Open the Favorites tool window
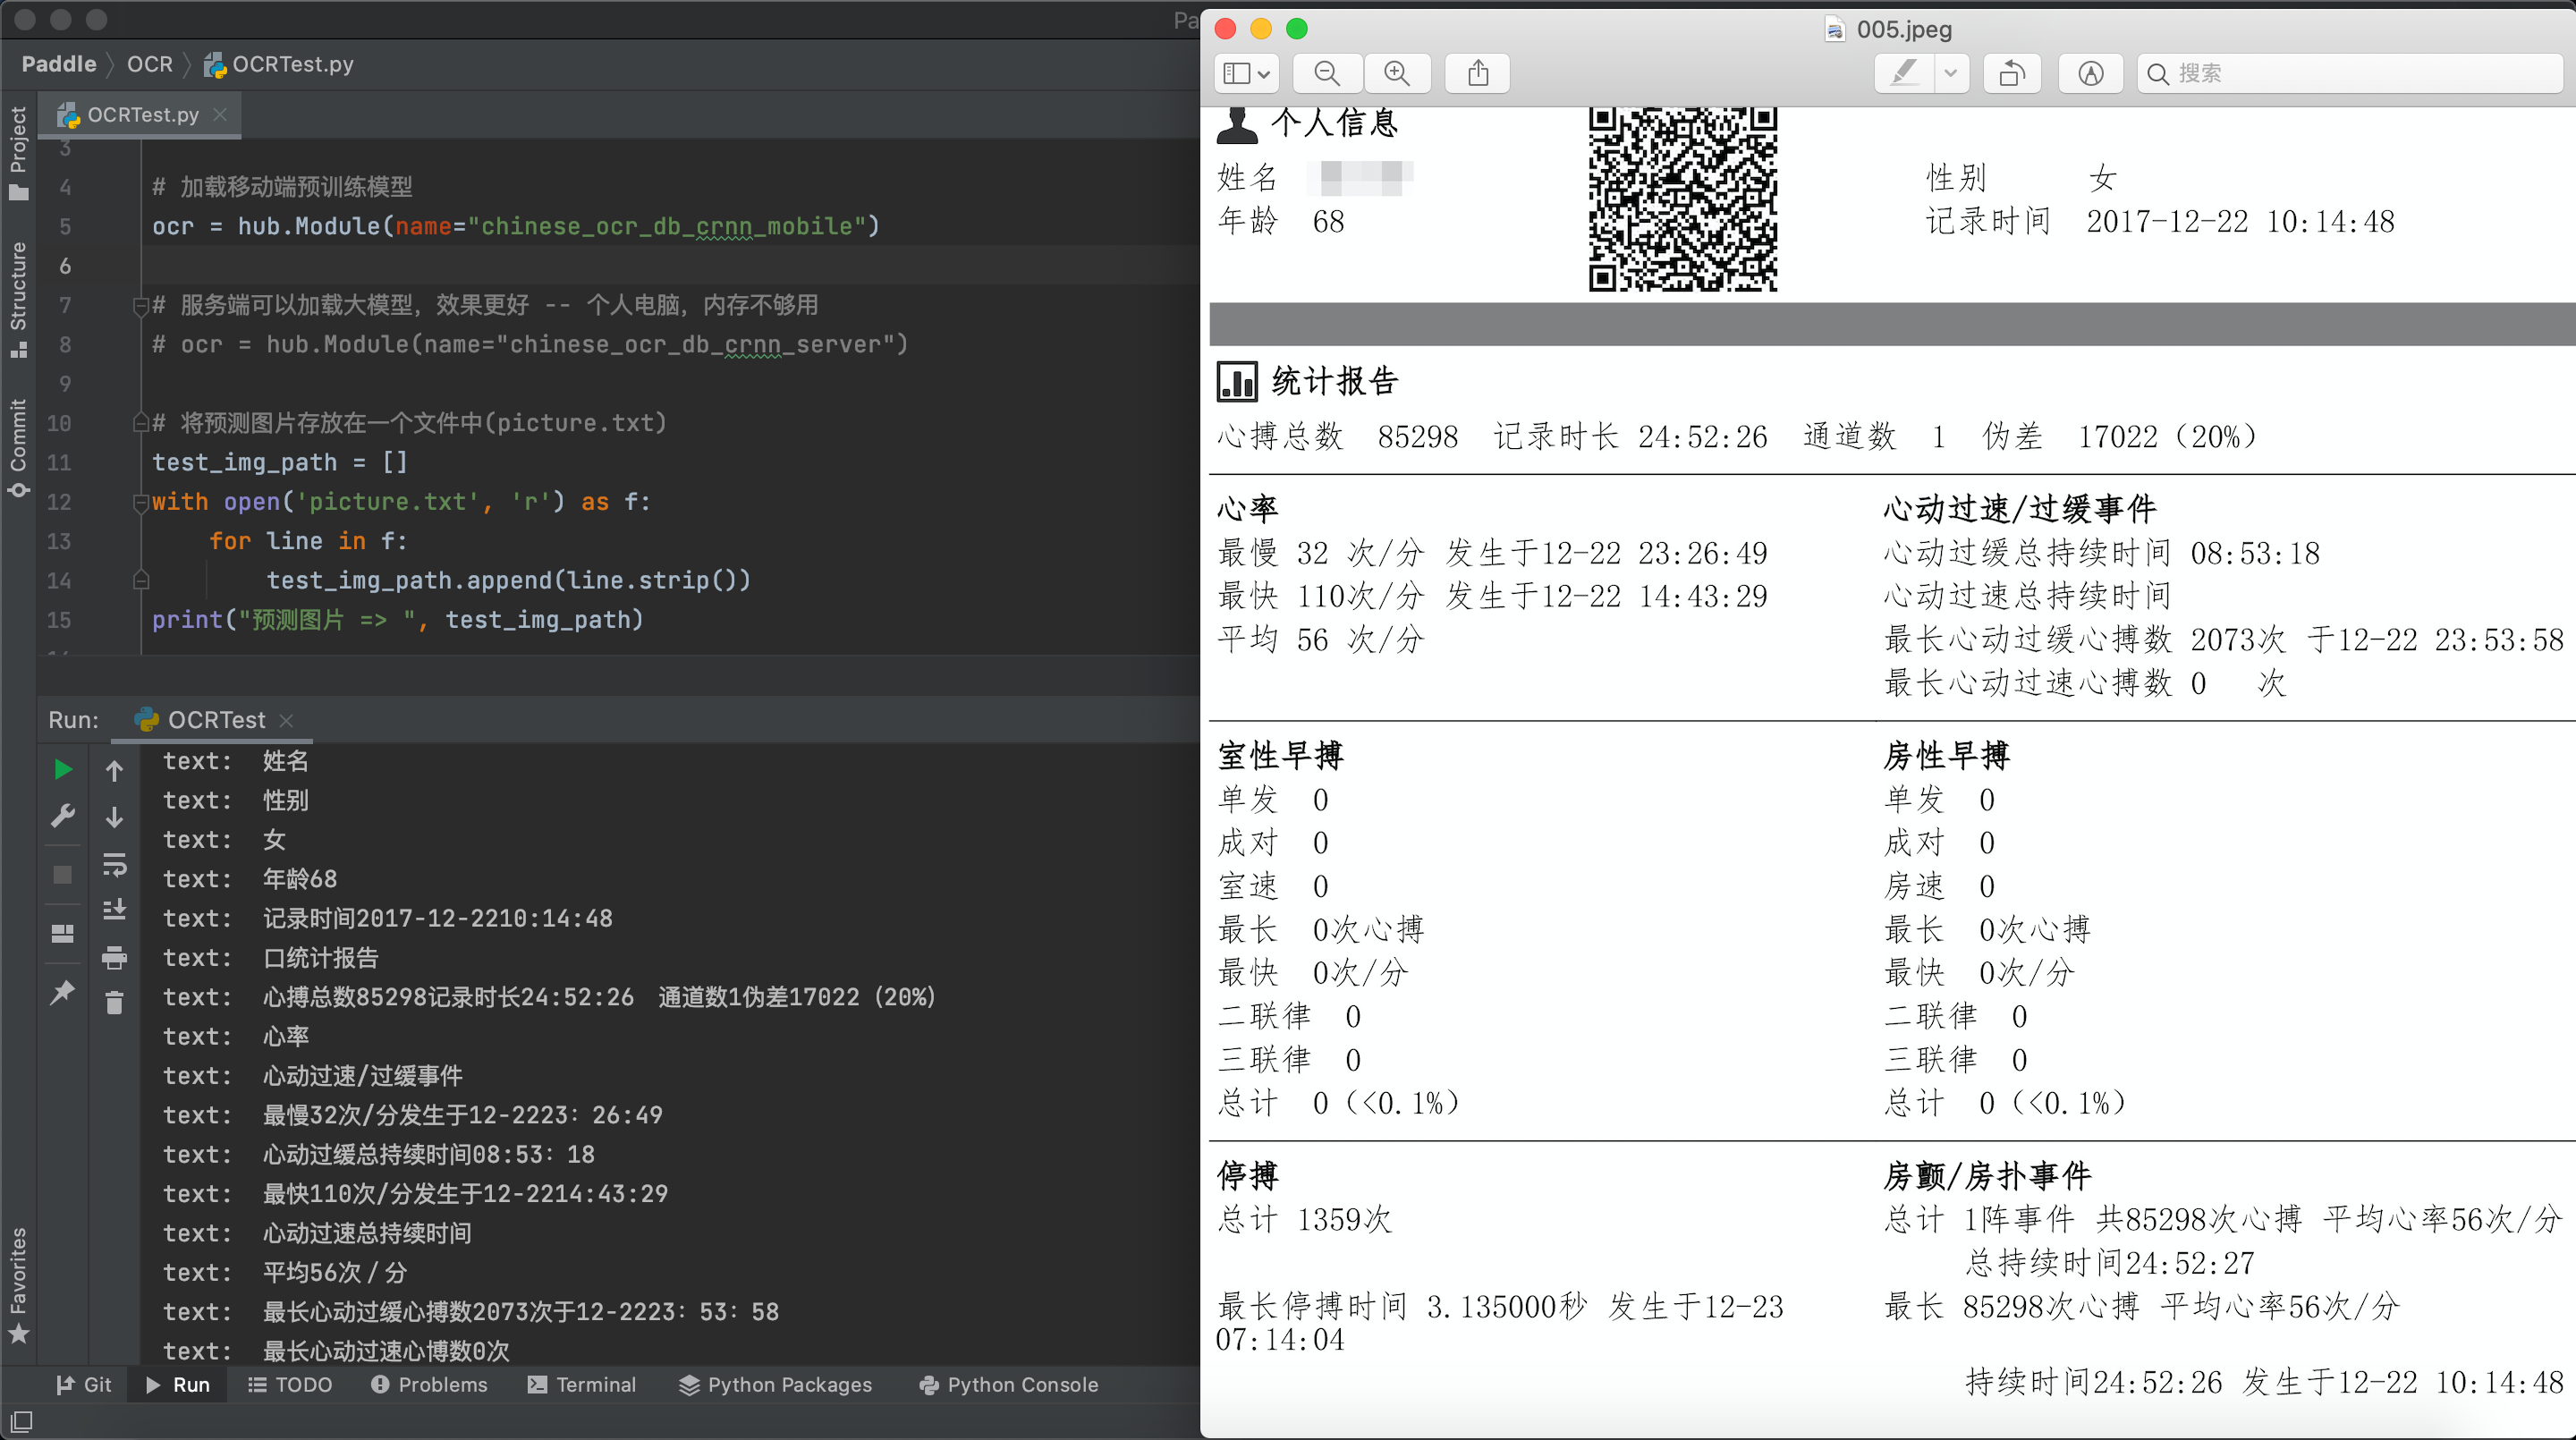This screenshot has height=1440, width=2576. 18,1285
